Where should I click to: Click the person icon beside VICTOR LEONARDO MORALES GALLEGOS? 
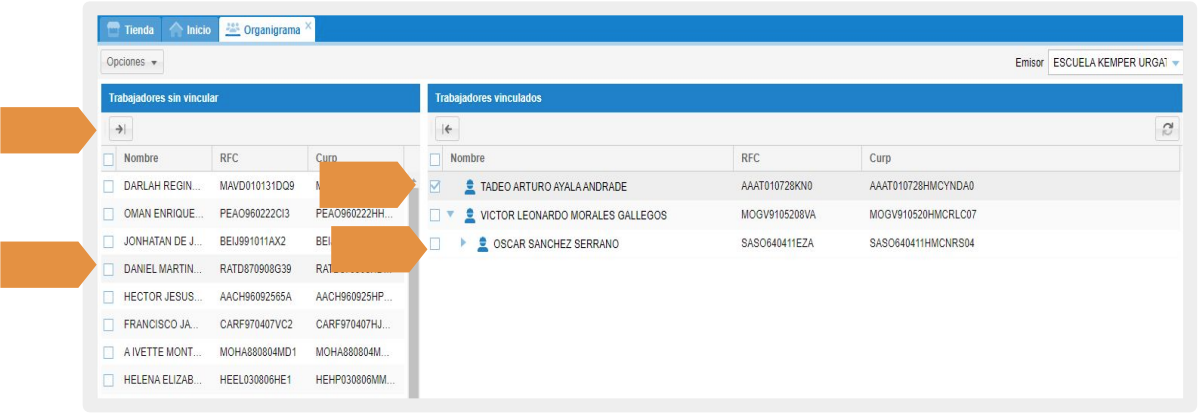pyautogui.click(x=470, y=215)
